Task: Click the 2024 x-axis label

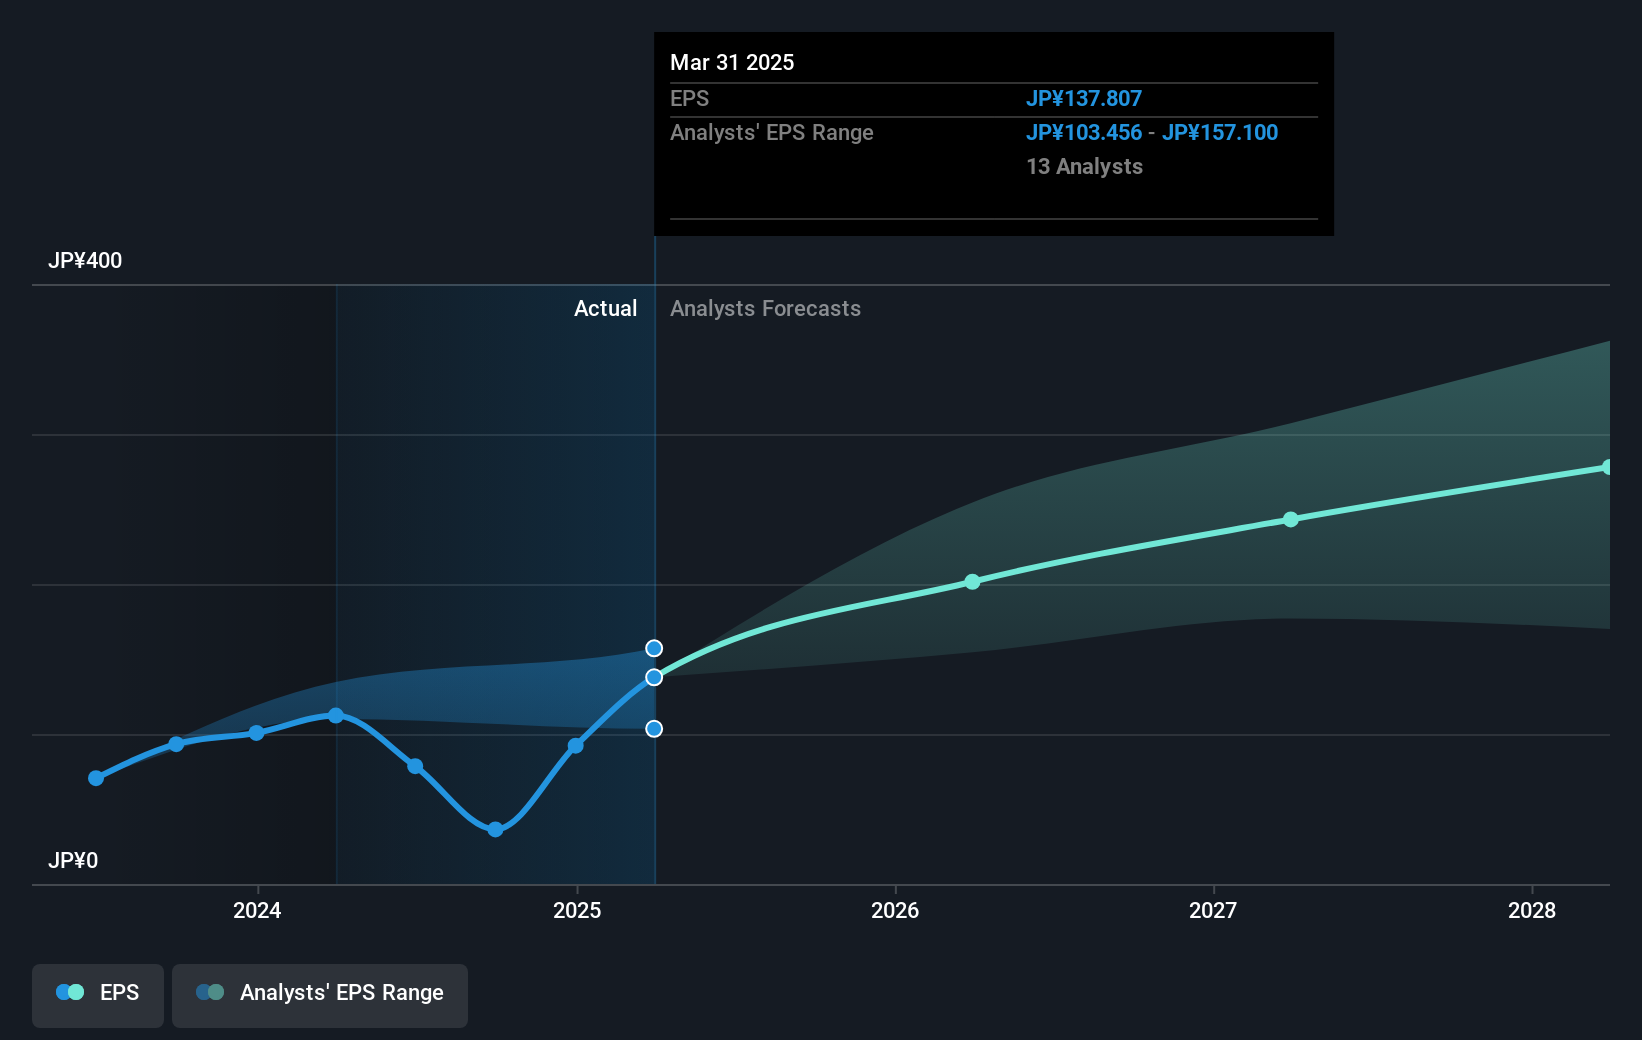Action: click(257, 910)
